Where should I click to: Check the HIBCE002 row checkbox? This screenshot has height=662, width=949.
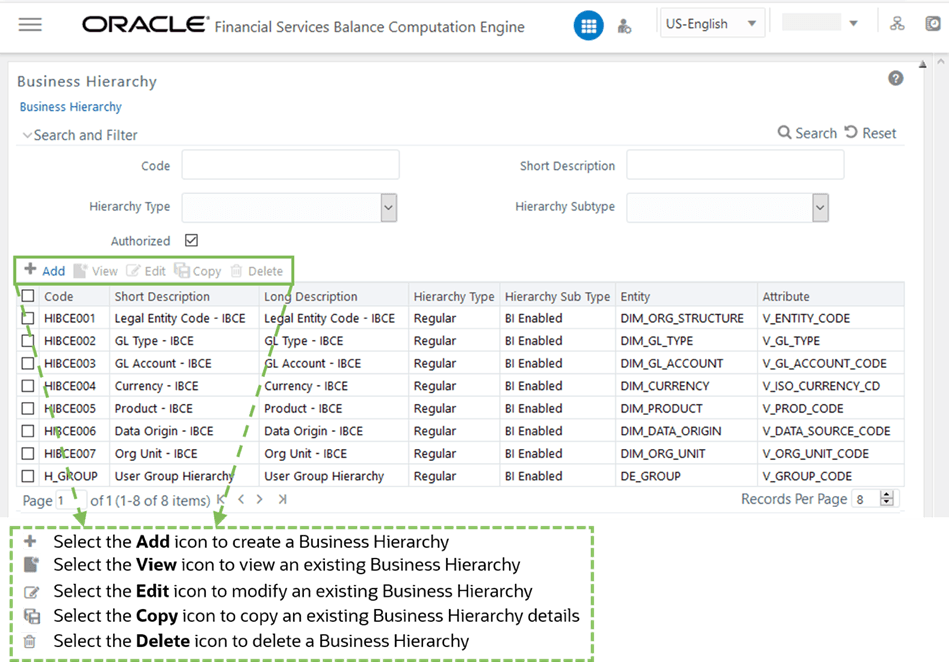28,341
